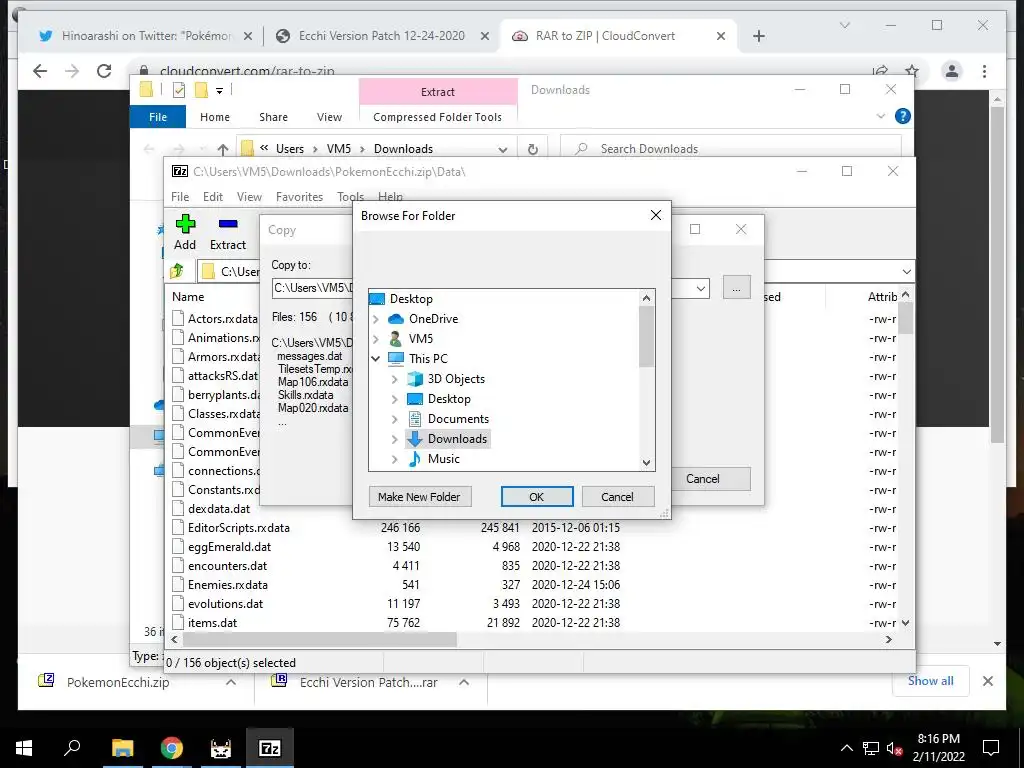Expand the VM5 tree node
Viewport: 1024px width, 768px height.
376,339
